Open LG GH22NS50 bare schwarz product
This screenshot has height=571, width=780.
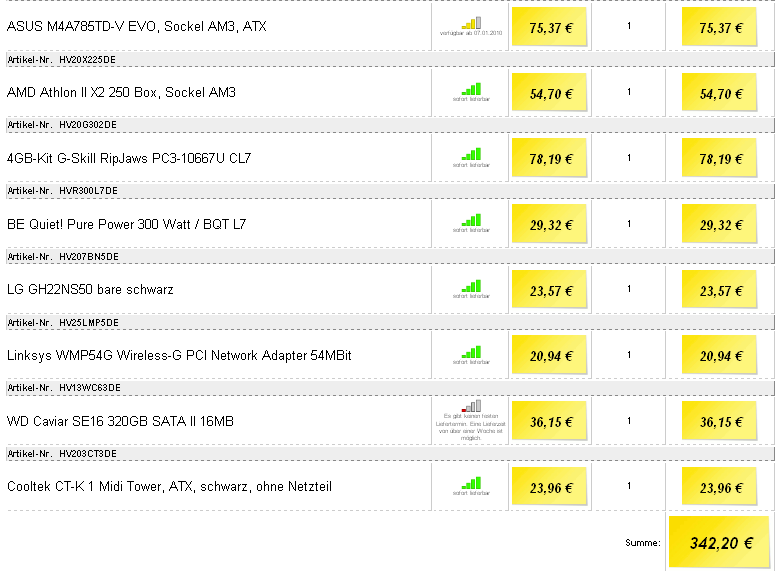90,289
